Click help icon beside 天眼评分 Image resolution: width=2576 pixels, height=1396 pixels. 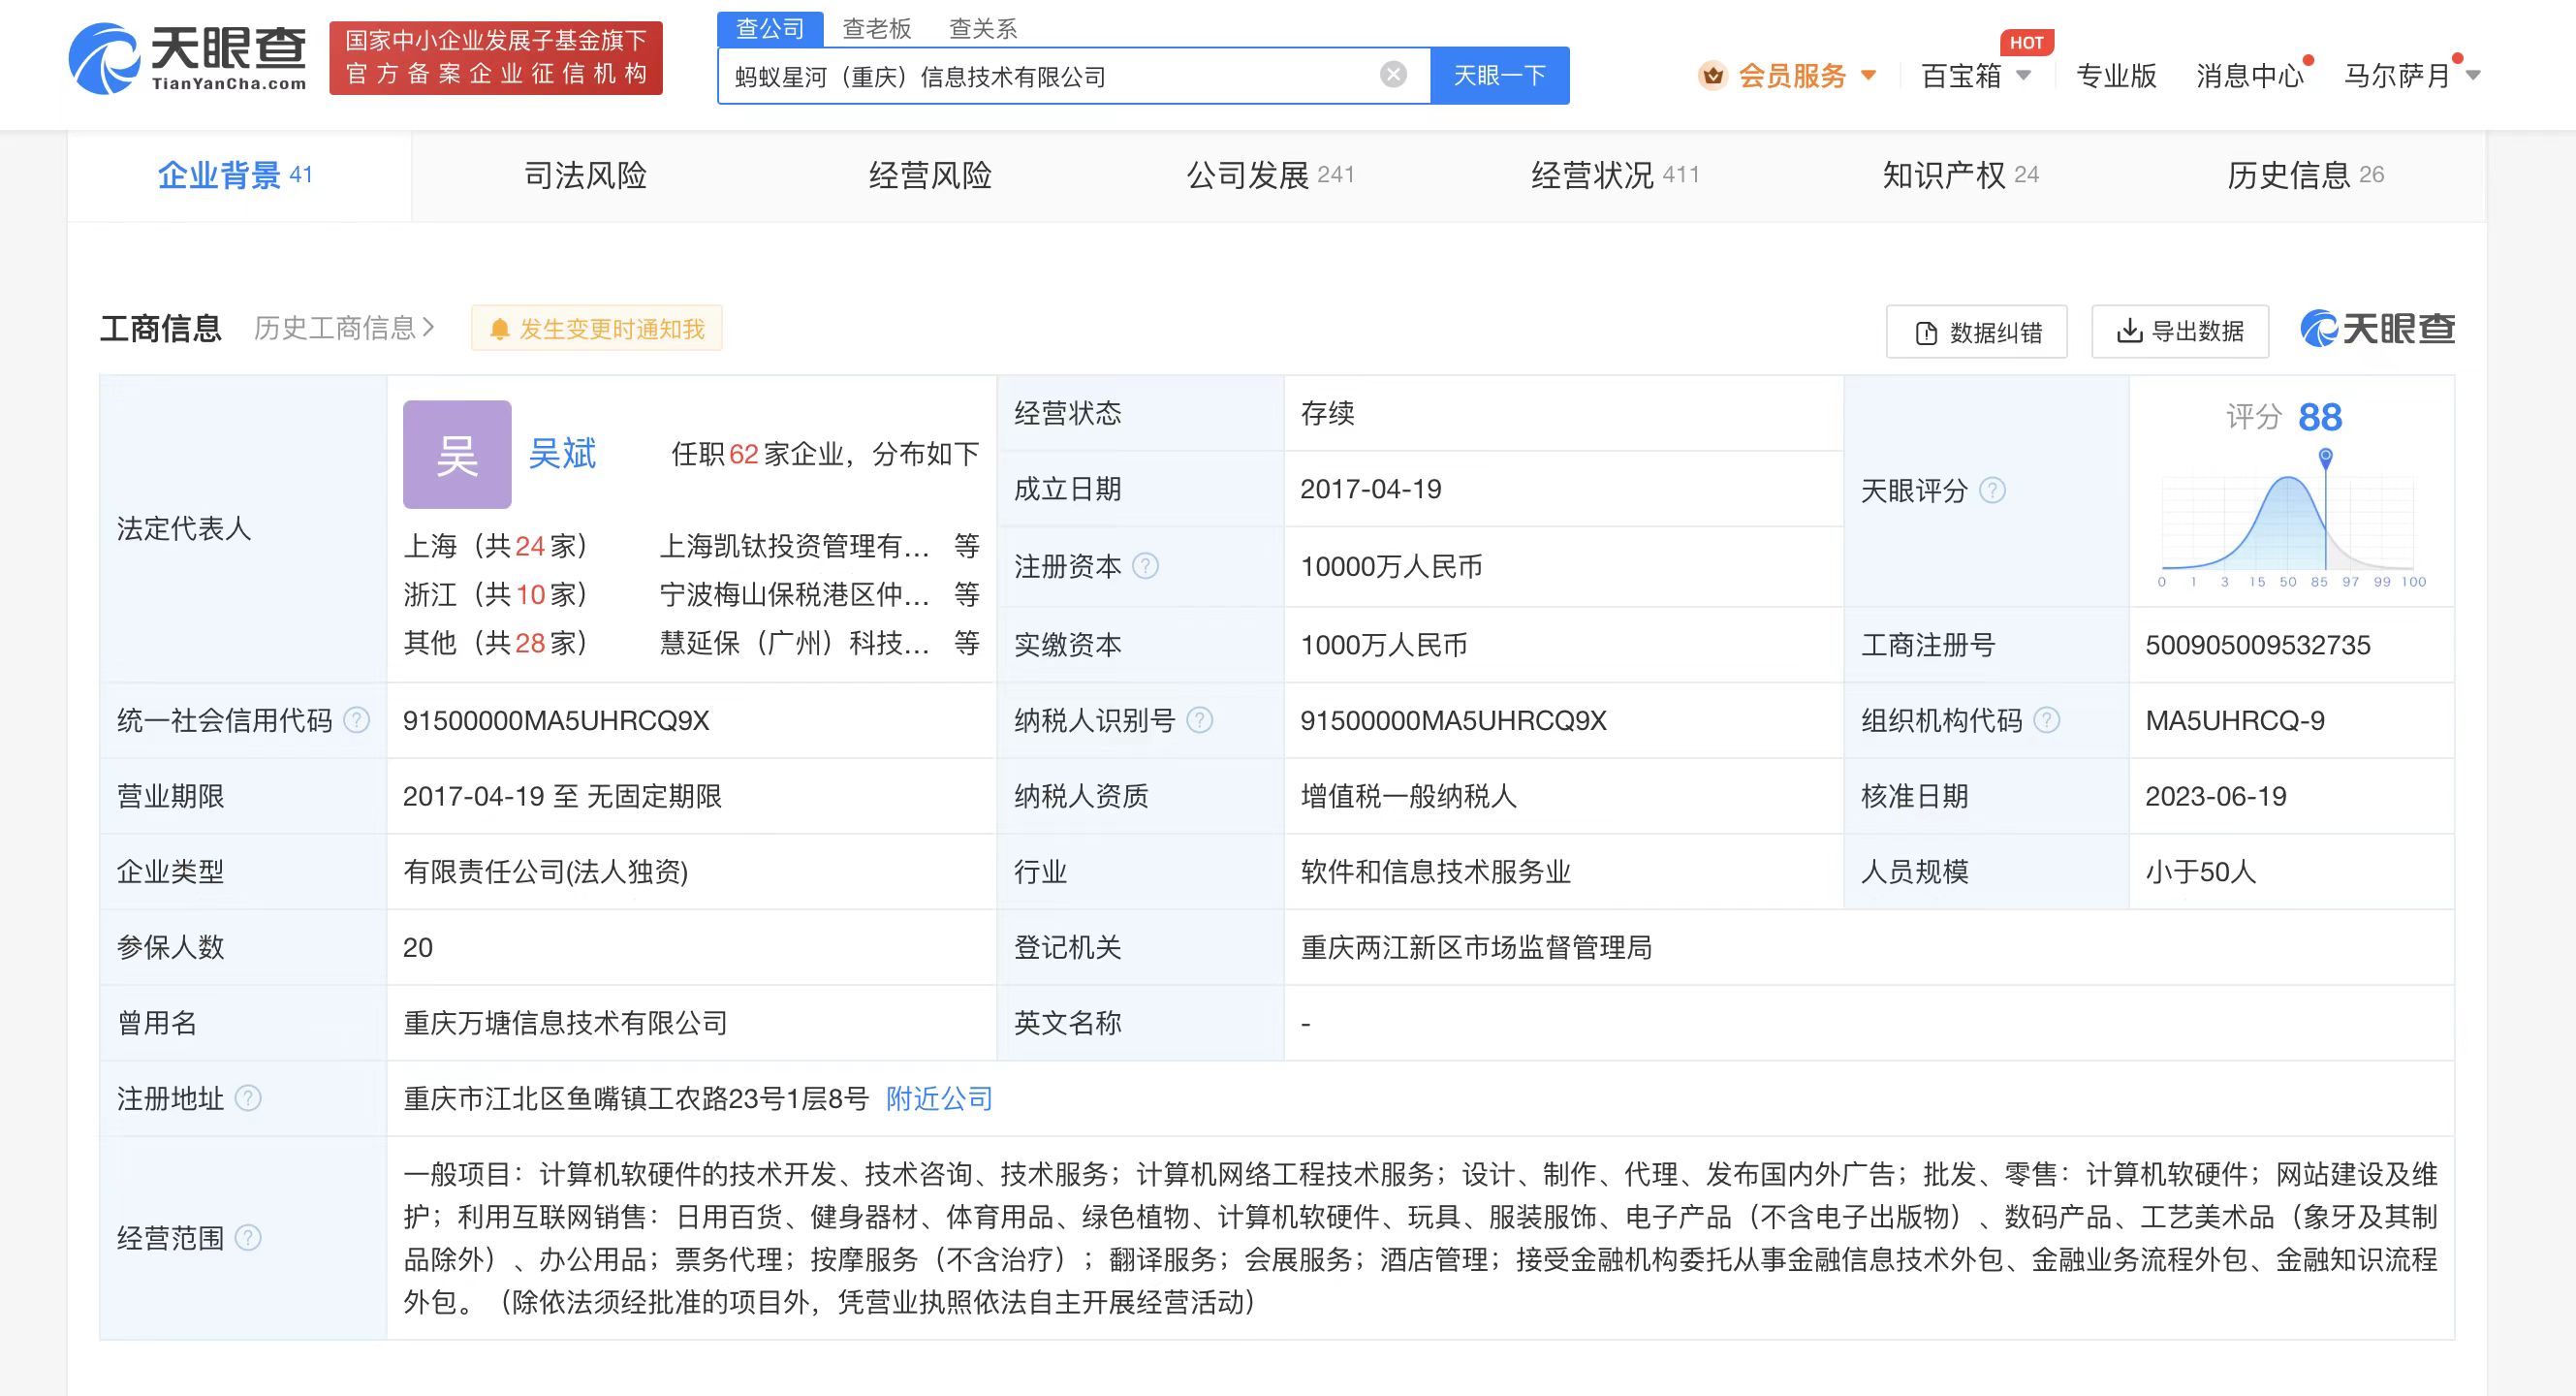(1992, 490)
